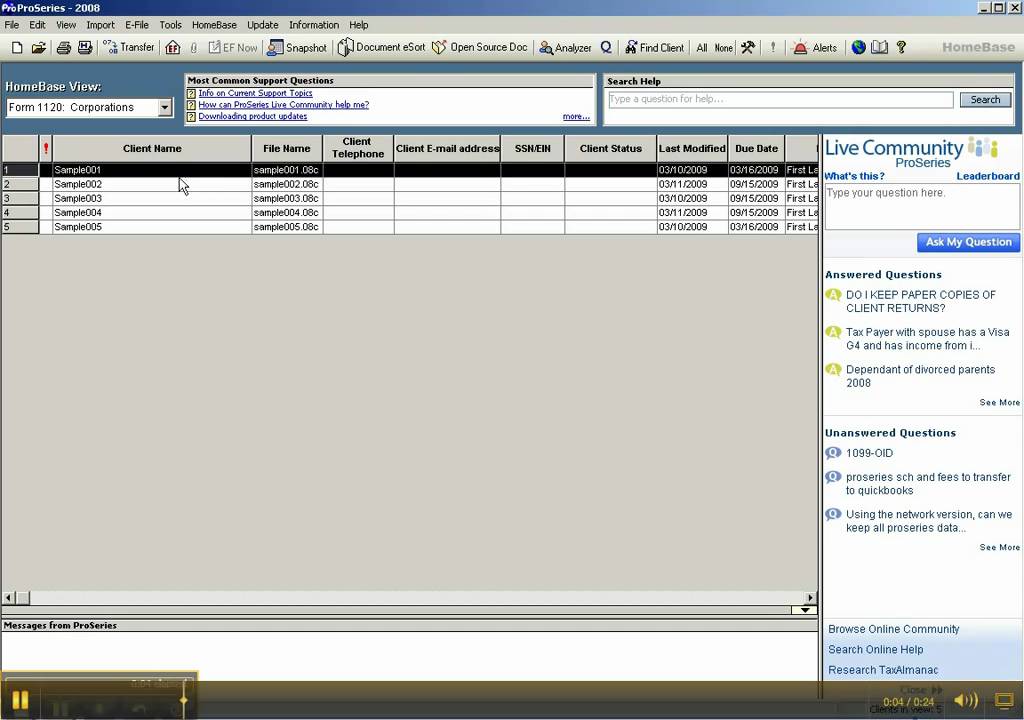1024x720 pixels.
Task: Open the paper copies answered question
Action: [921, 301]
